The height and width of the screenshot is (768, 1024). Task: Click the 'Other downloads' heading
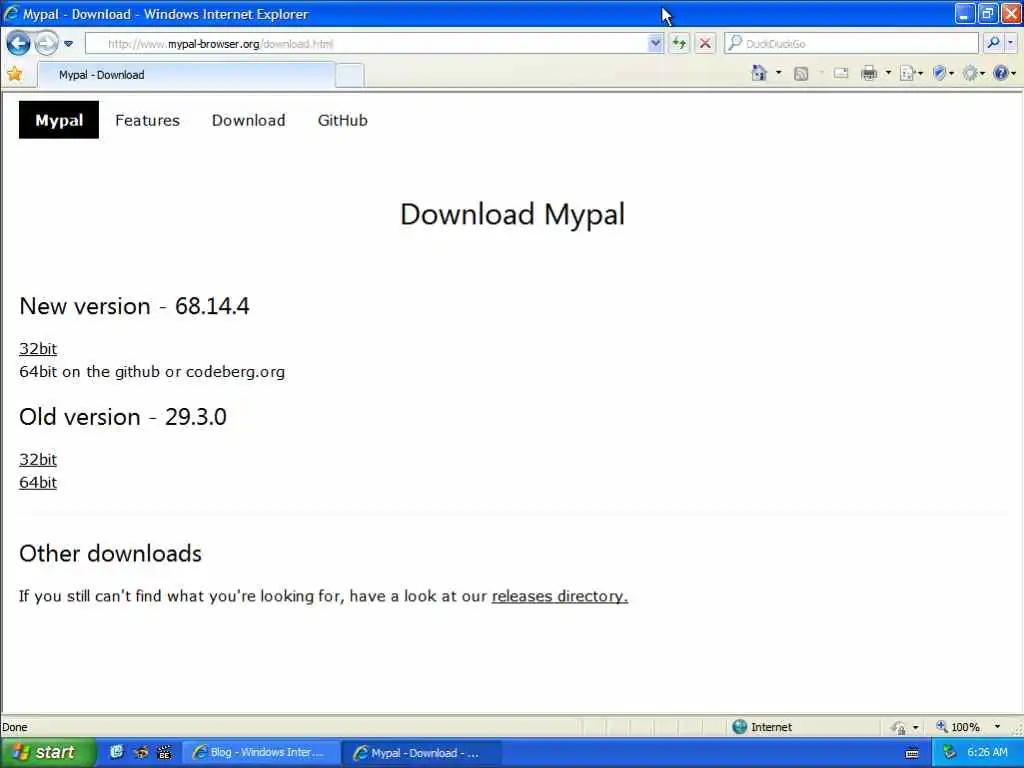(x=110, y=554)
